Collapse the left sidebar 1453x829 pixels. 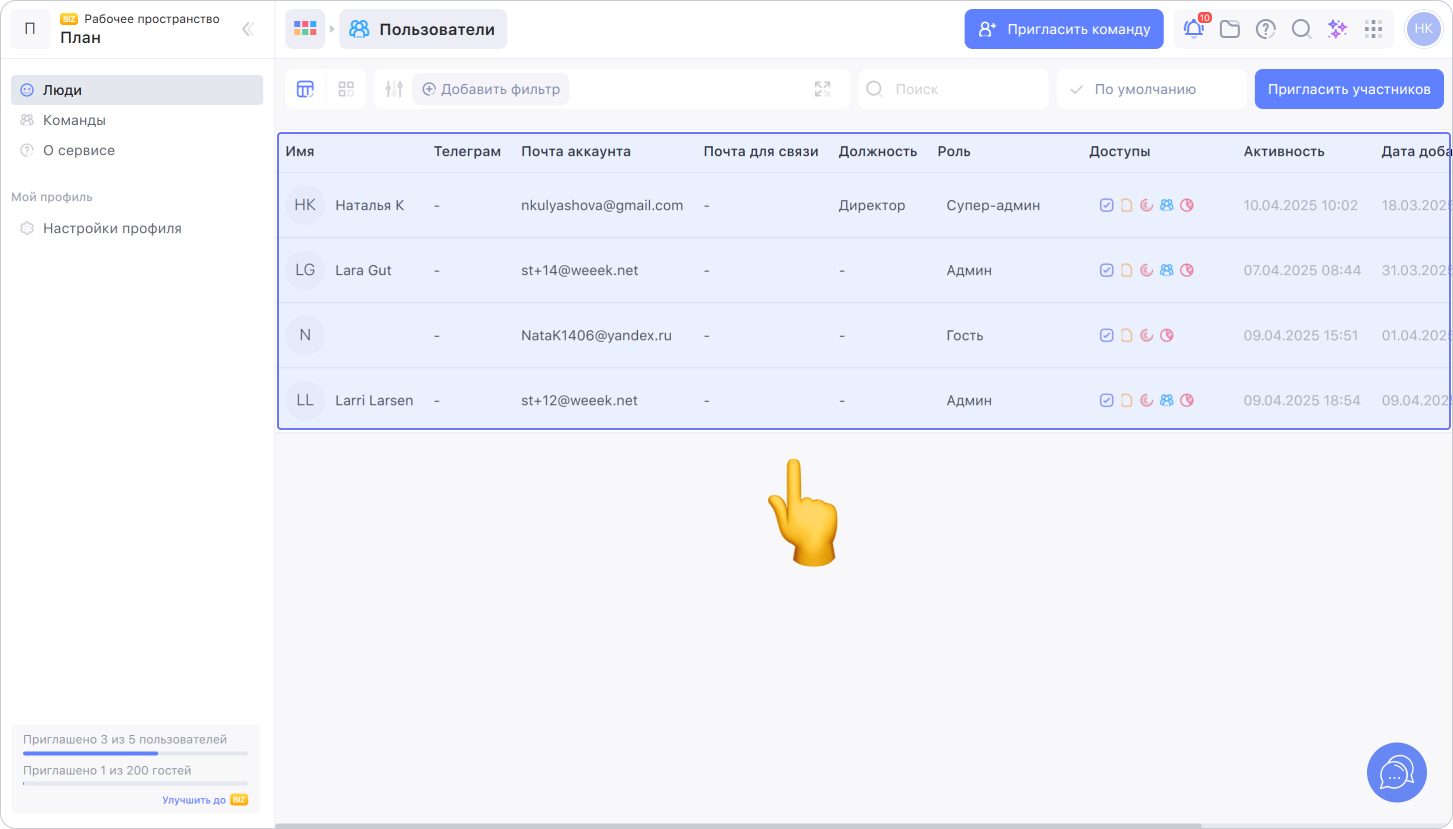coord(248,29)
